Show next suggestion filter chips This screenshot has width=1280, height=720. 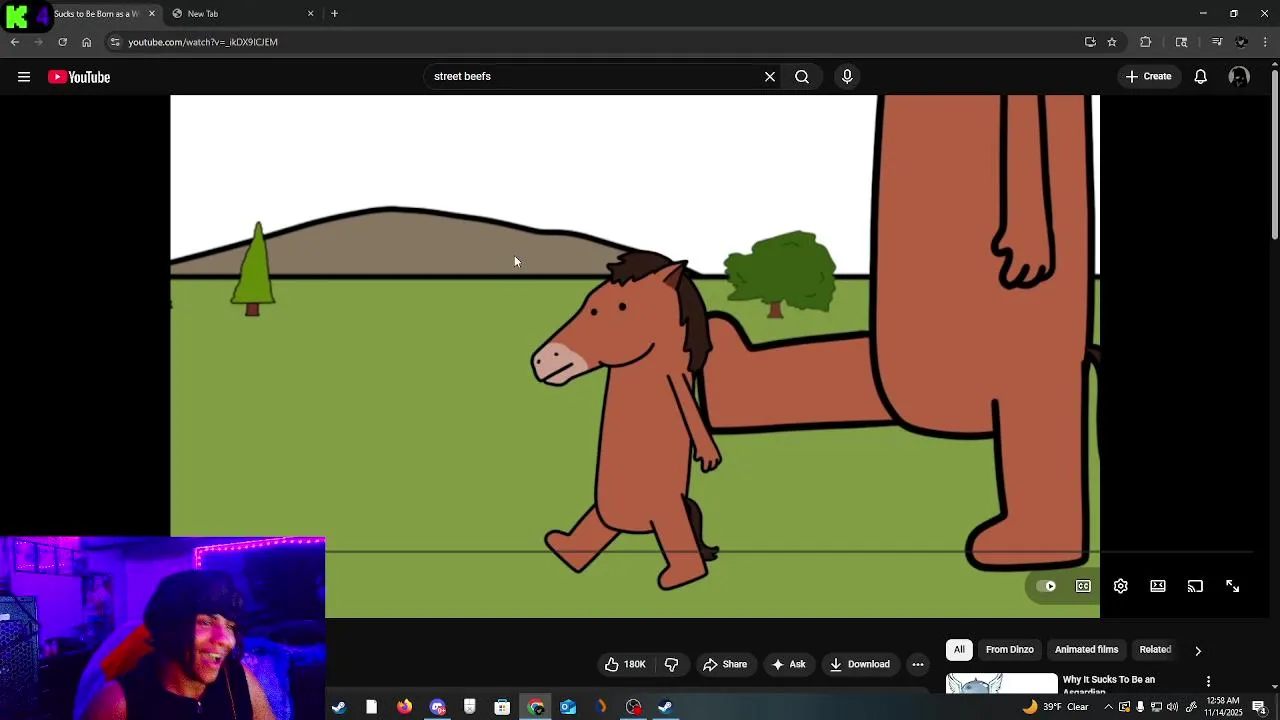[1198, 650]
